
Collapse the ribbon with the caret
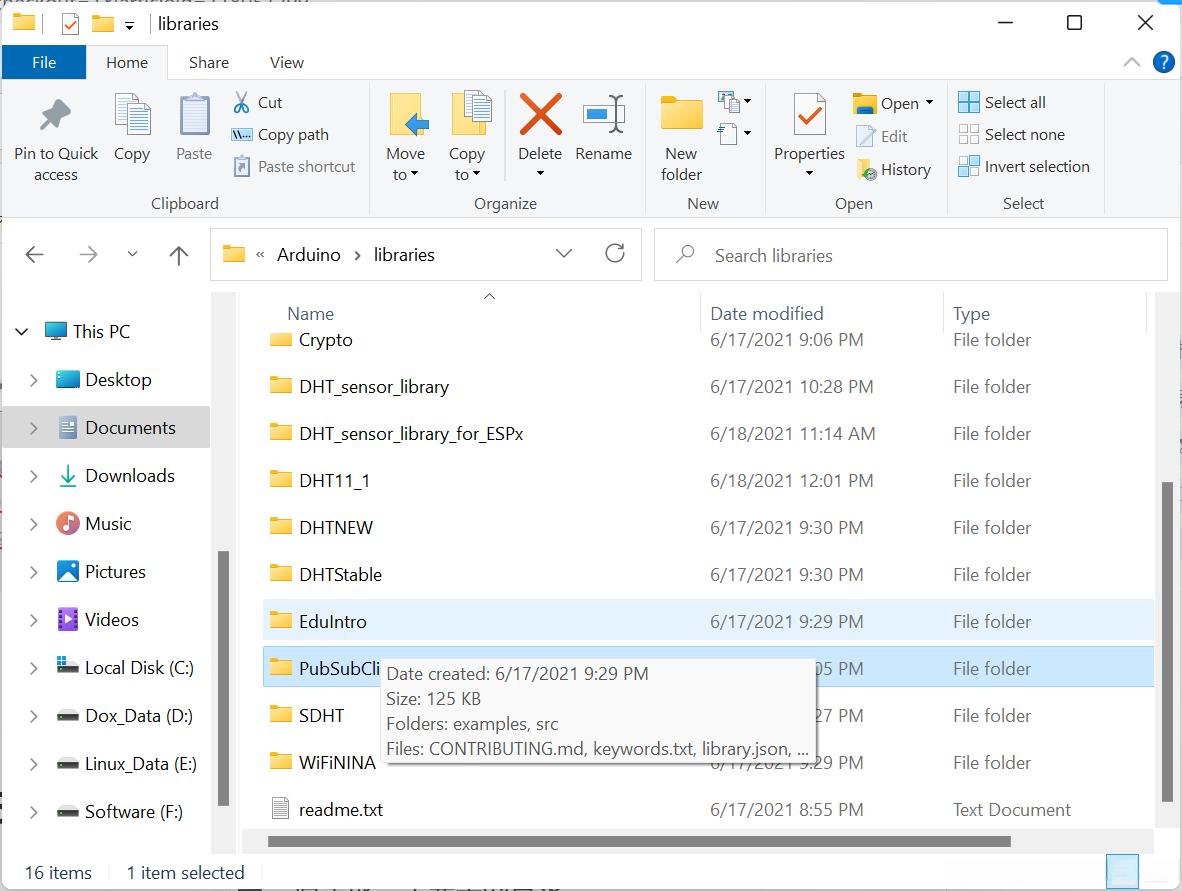click(x=1131, y=63)
